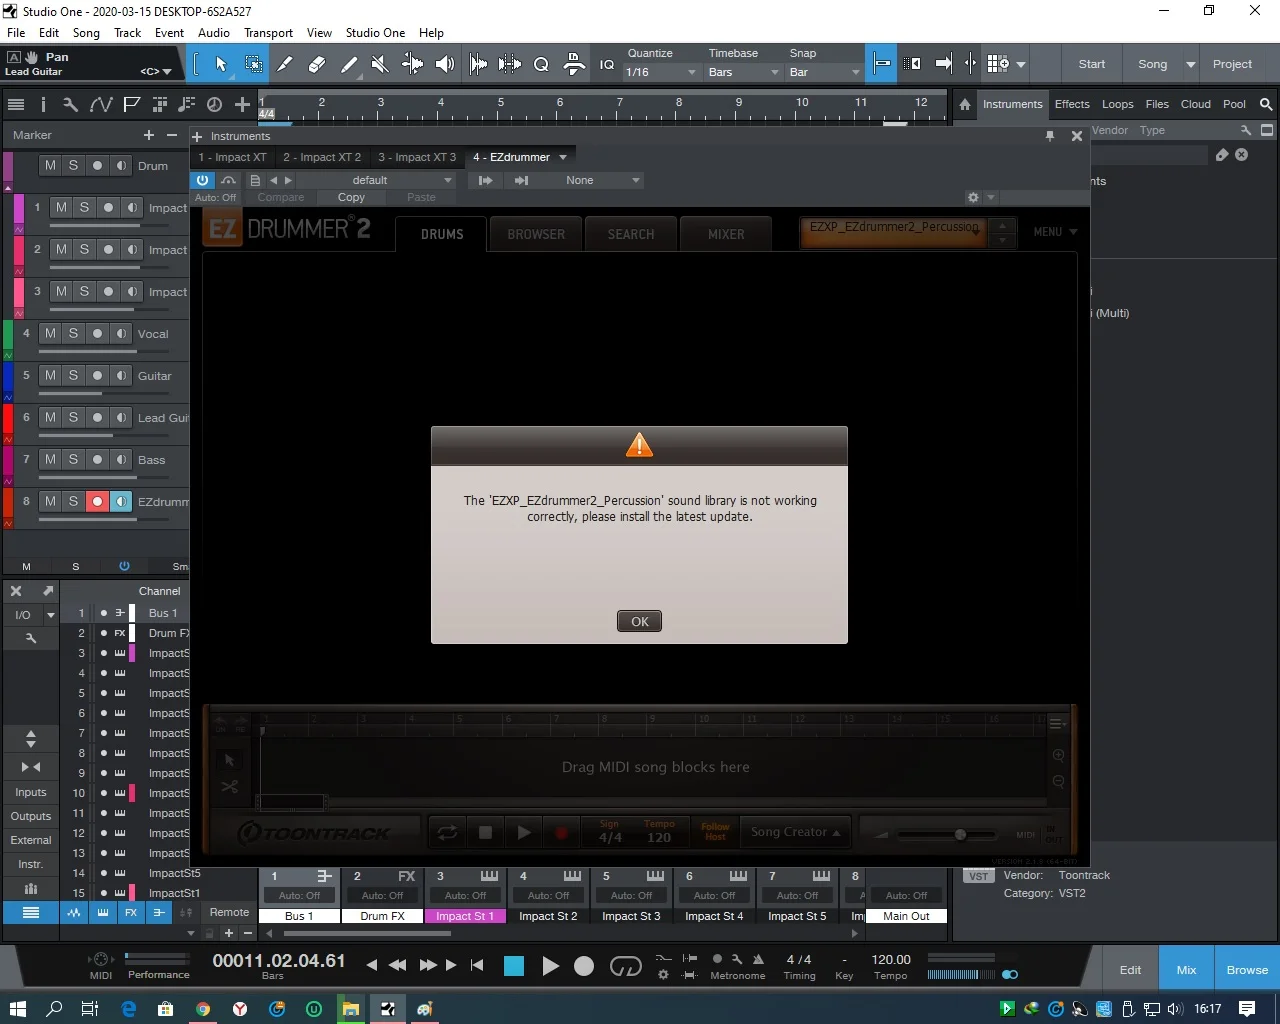Screen dimensions: 1280x1024
Task: Expand the 4 - EZdrummer tab dropdown
Action: (563, 157)
